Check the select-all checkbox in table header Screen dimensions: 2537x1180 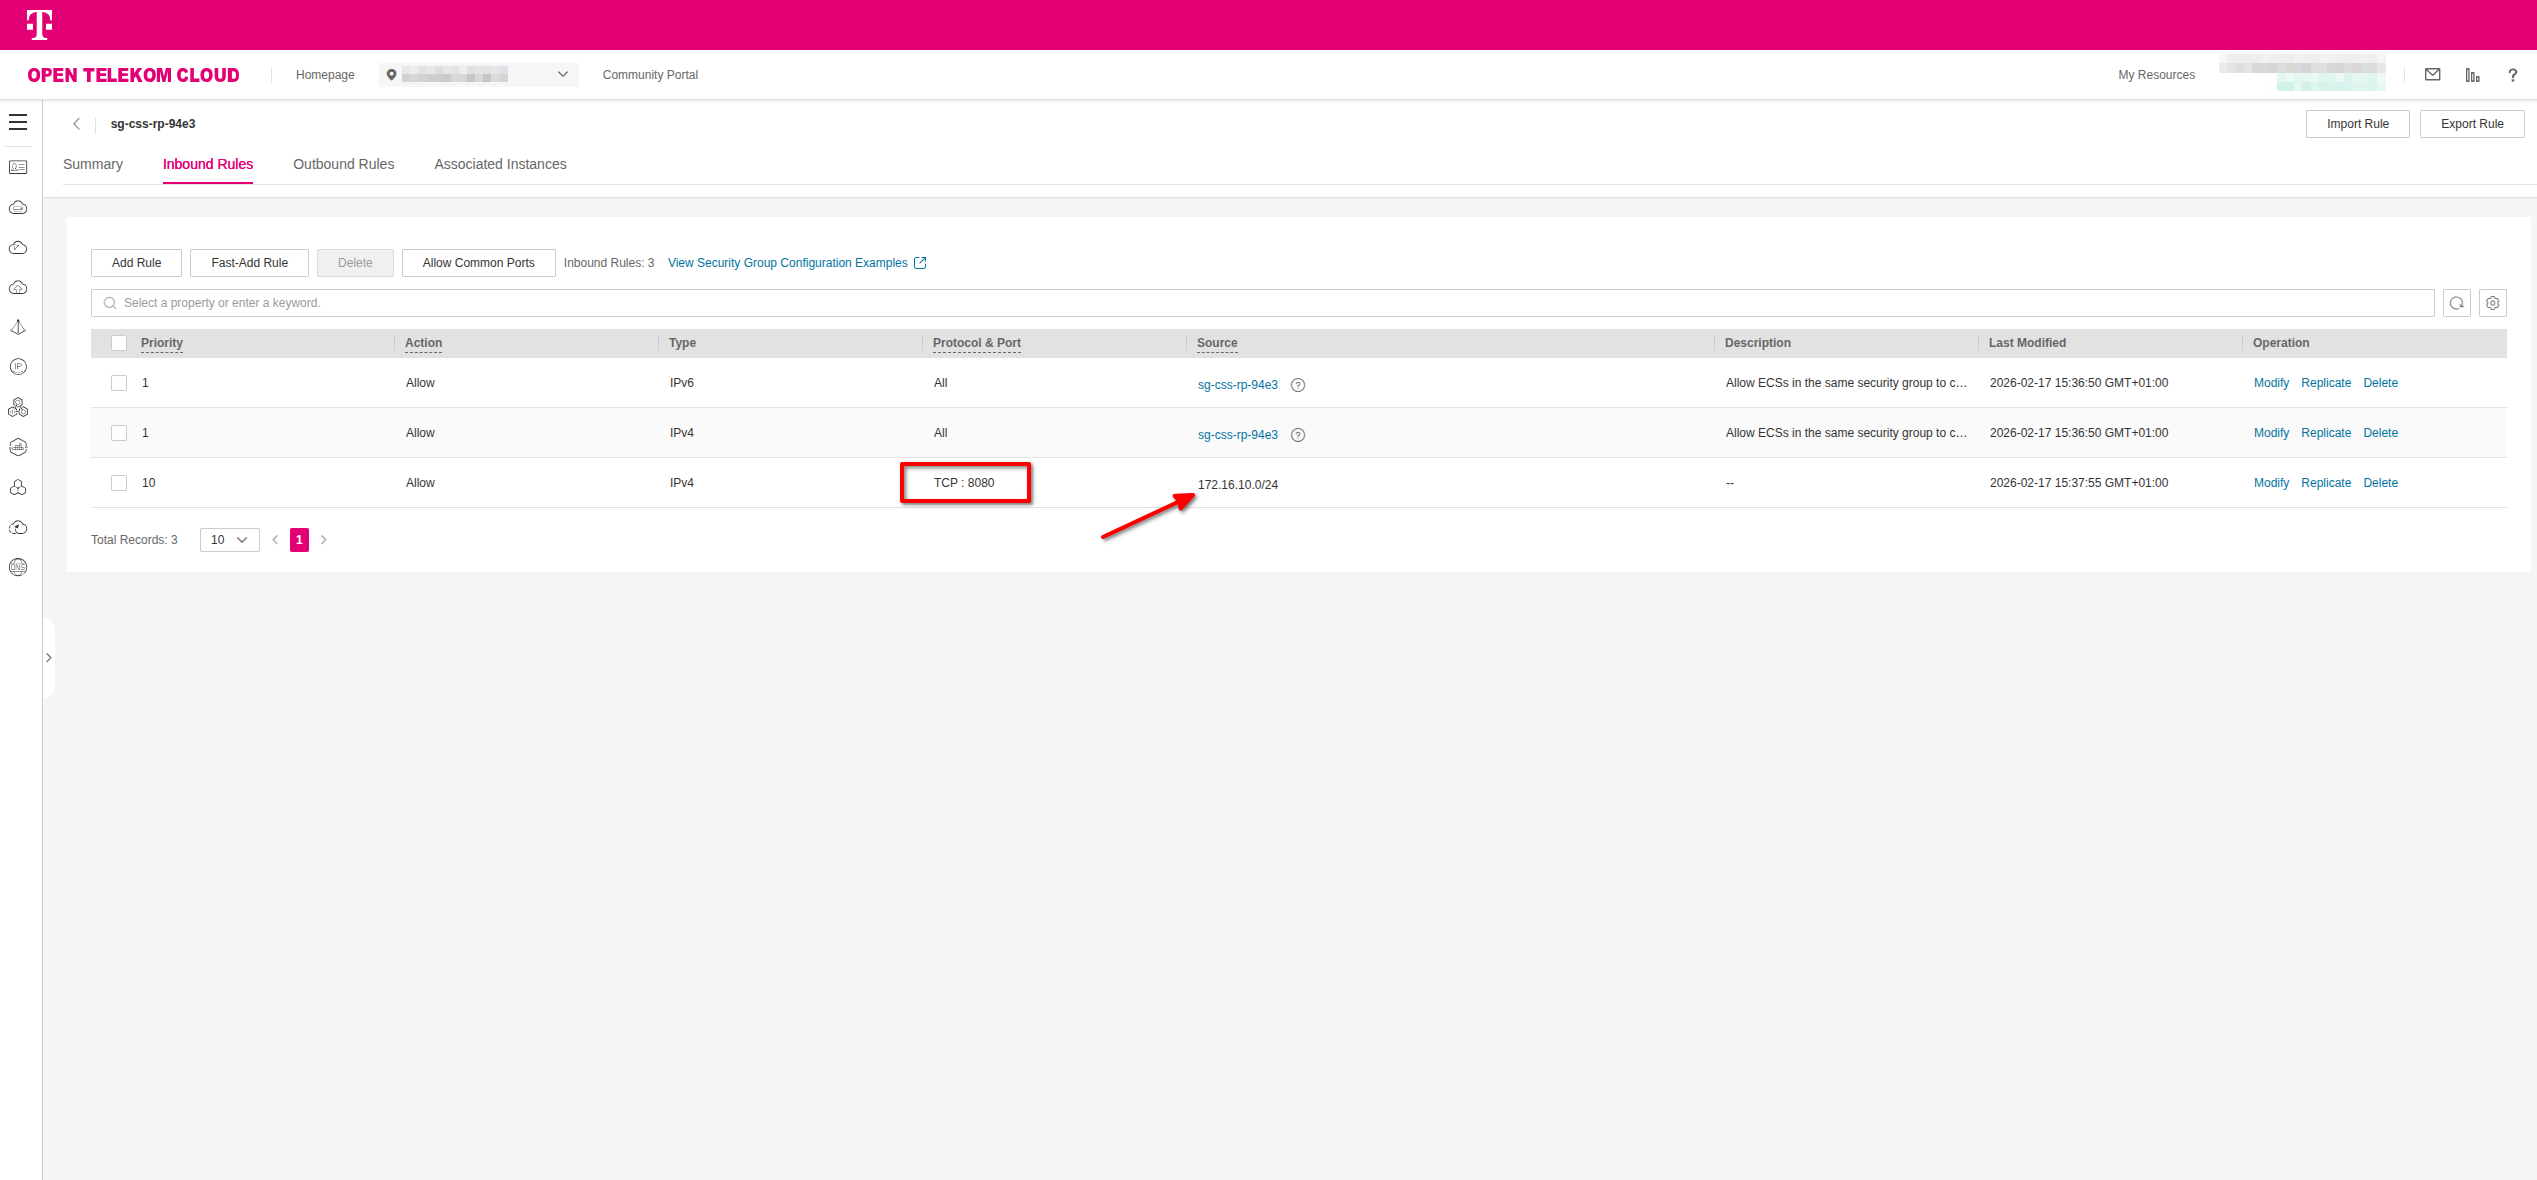click(x=119, y=343)
